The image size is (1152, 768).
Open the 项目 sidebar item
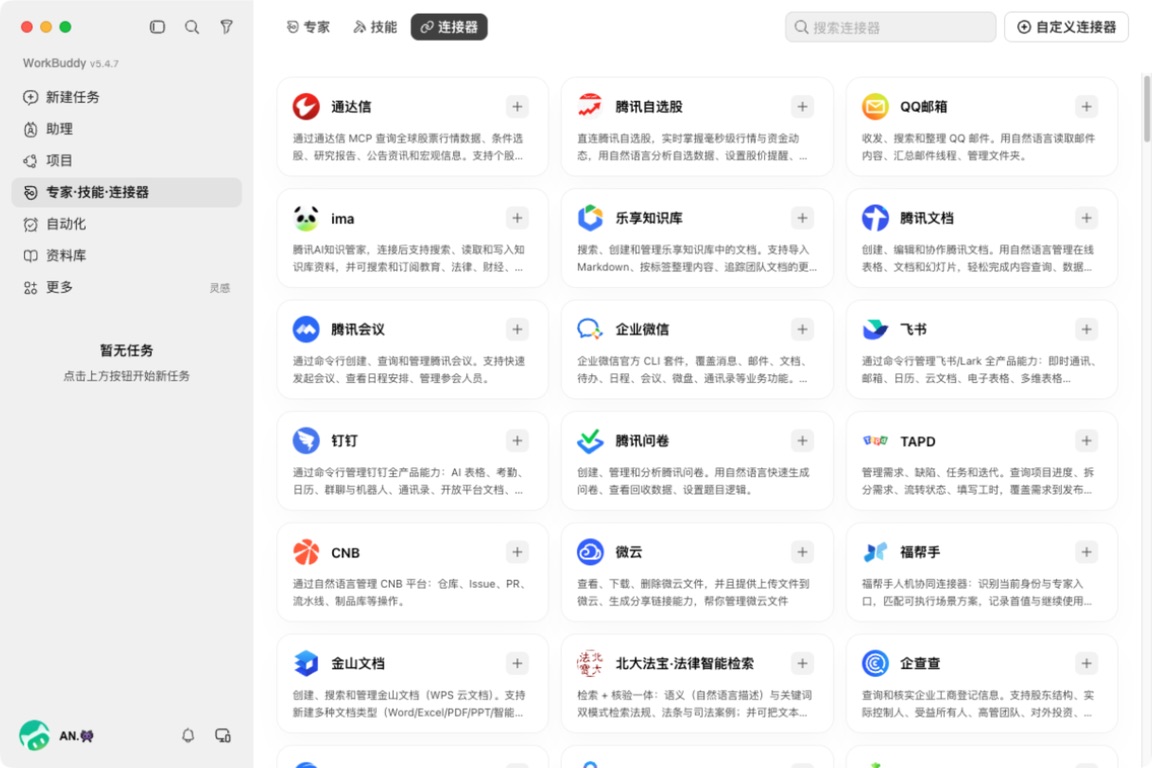[126, 160]
